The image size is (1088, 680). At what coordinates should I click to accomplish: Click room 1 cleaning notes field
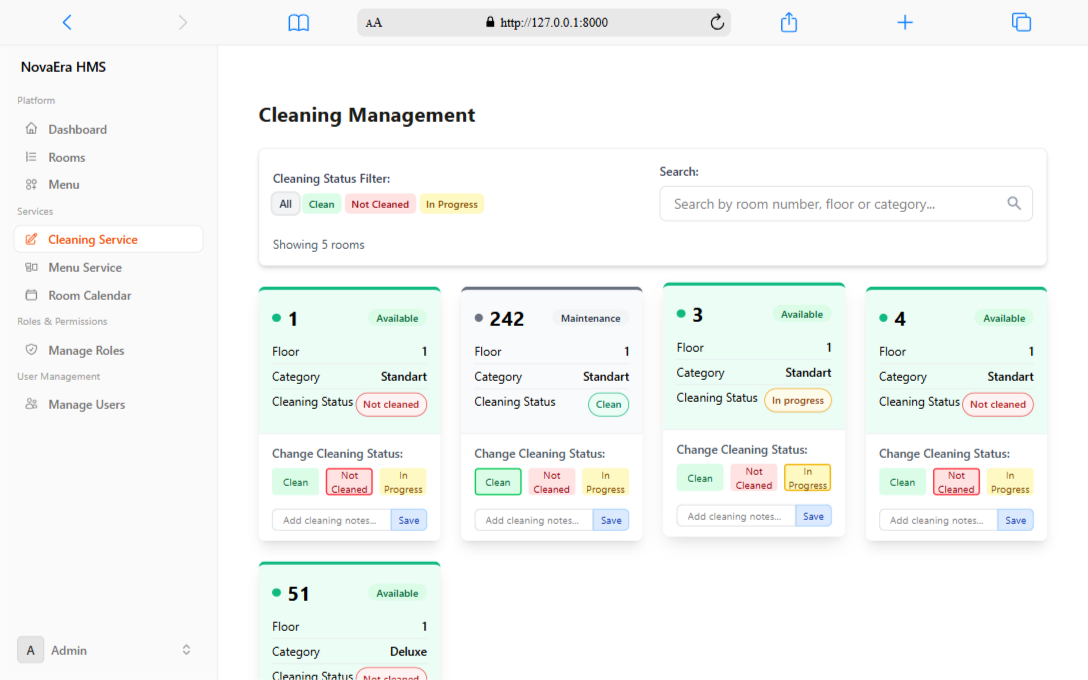(332, 520)
